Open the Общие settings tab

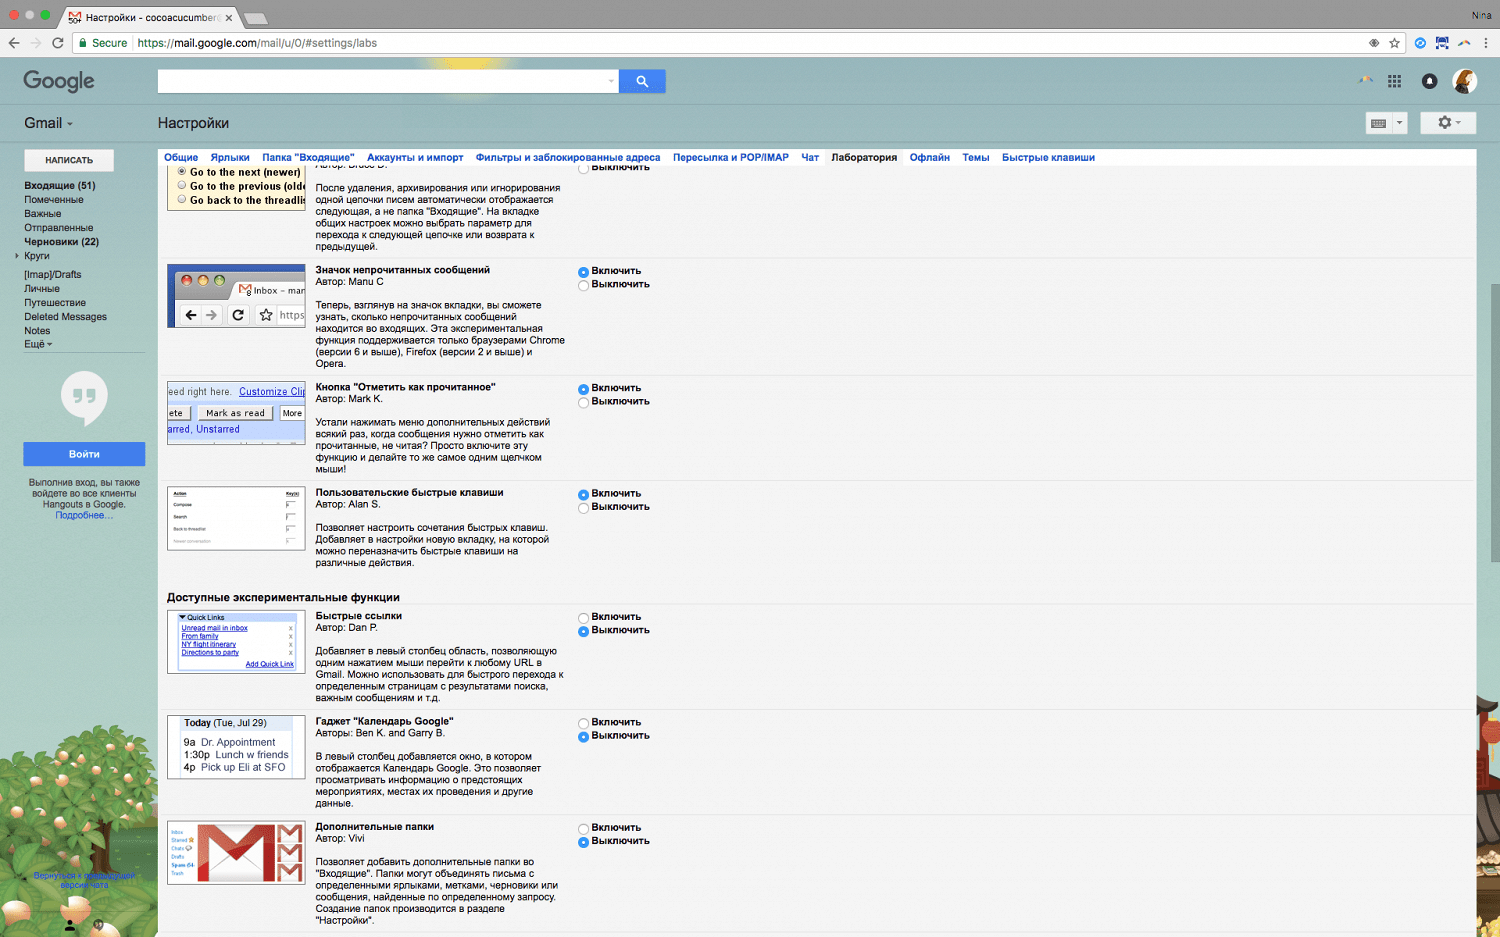(181, 157)
